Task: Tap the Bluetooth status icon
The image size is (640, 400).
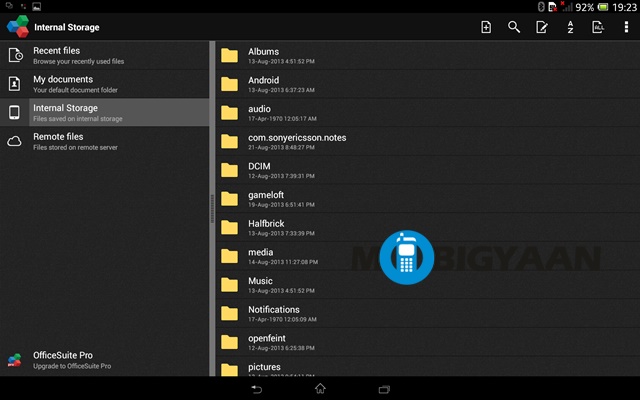Action: click(x=541, y=7)
